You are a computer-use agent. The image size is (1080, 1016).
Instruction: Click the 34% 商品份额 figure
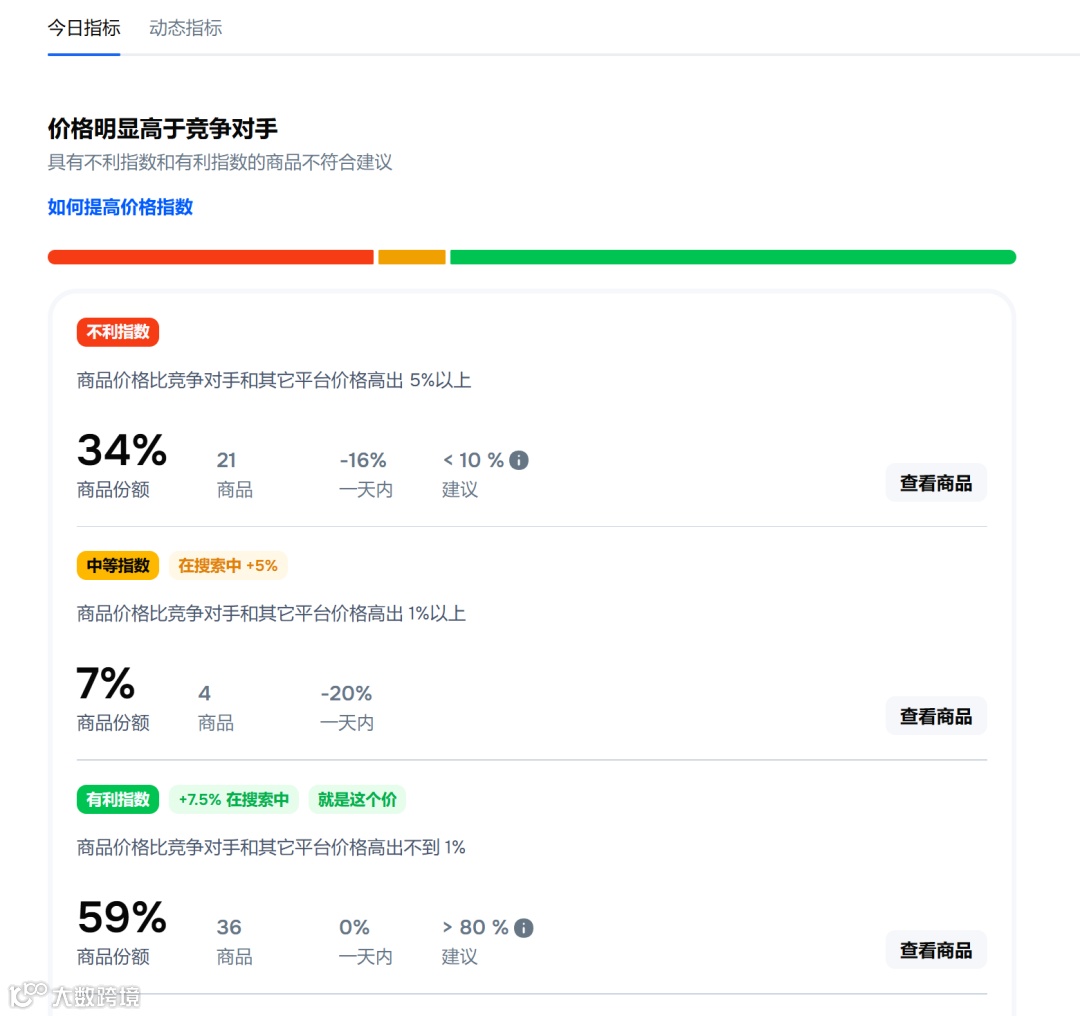[122, 451]
